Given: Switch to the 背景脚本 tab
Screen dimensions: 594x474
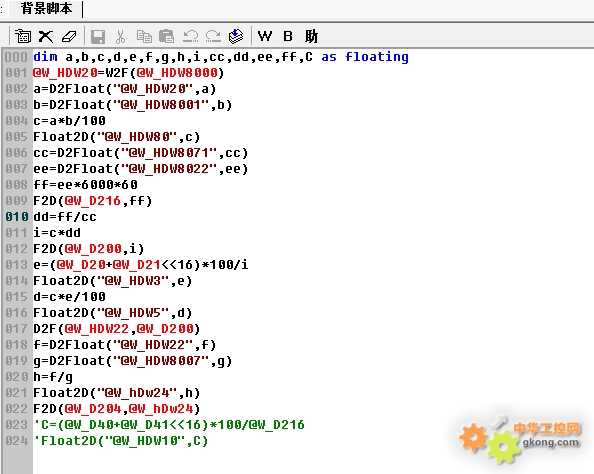Looking at the screenshot, I should (46, 8).
